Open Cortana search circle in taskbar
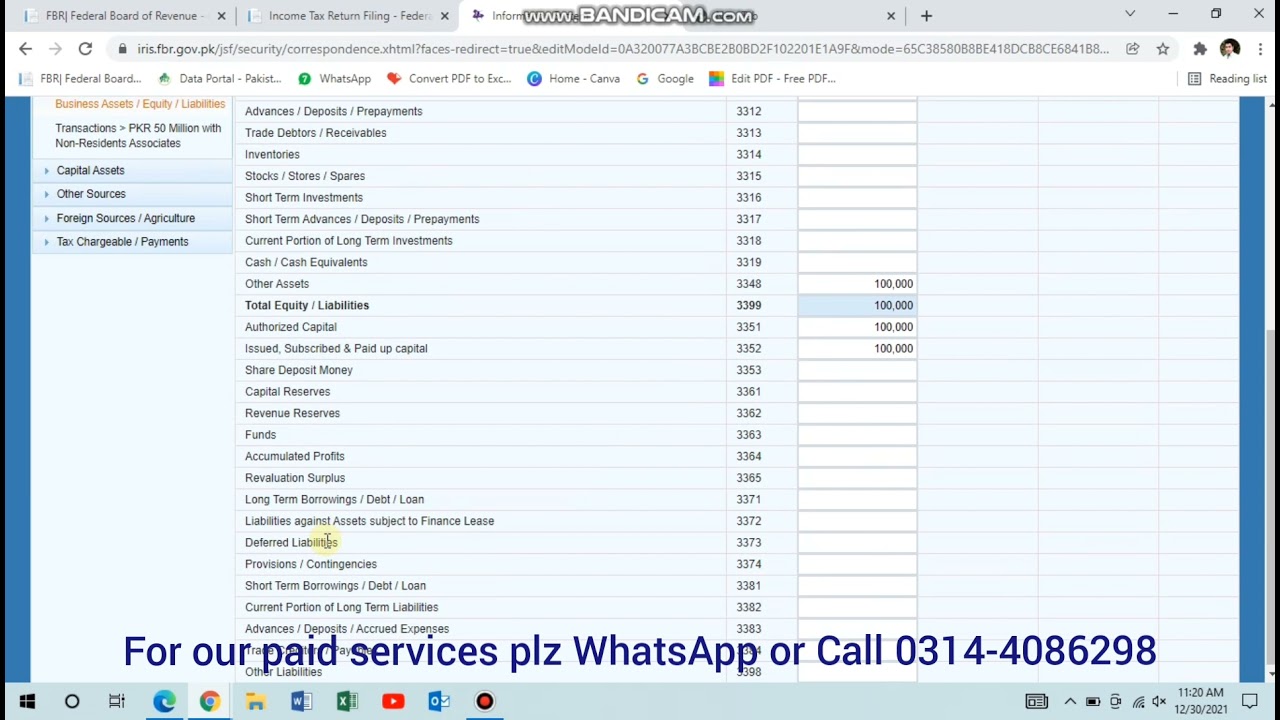1280x720 pixels. coord(72,702)
